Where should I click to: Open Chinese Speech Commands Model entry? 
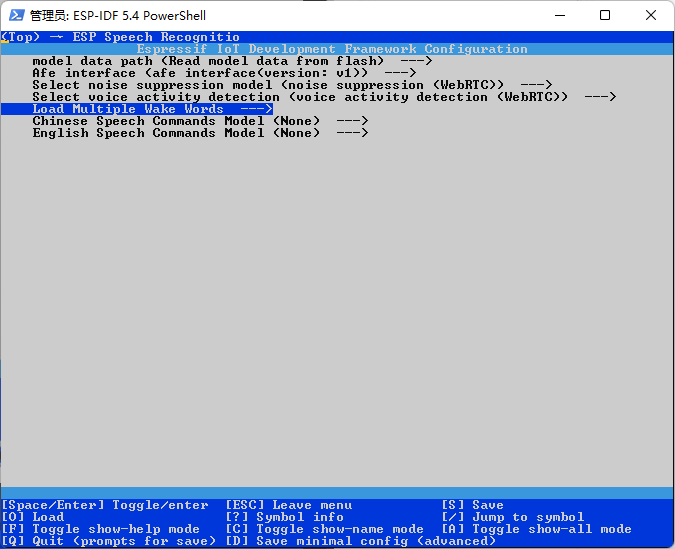[x=200, y=121]
